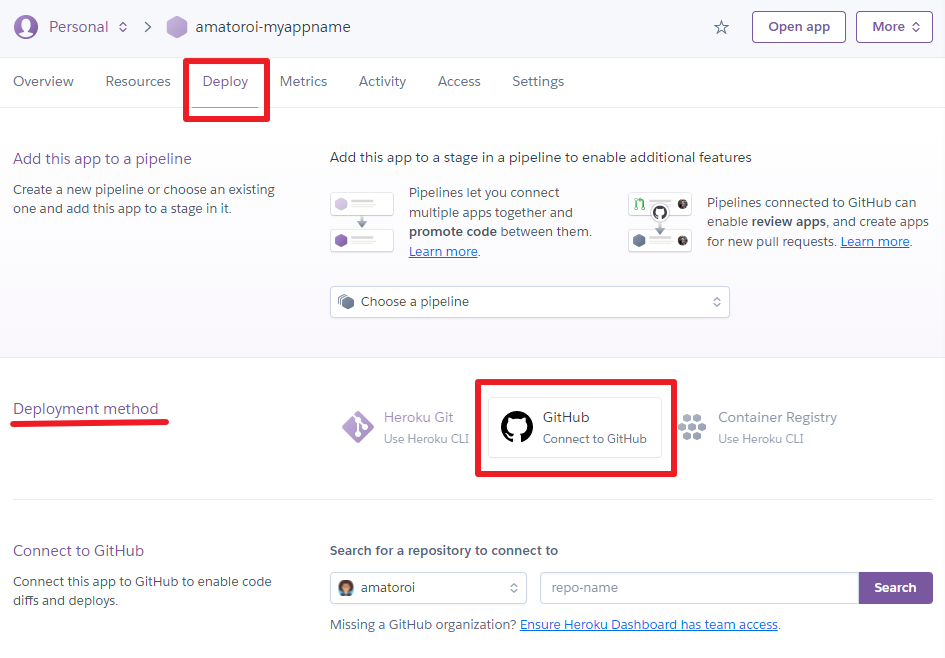Open the Personal account switcher dropdown
The height and width of the screenshot is (658, 945).
click(x=89, y=27)
